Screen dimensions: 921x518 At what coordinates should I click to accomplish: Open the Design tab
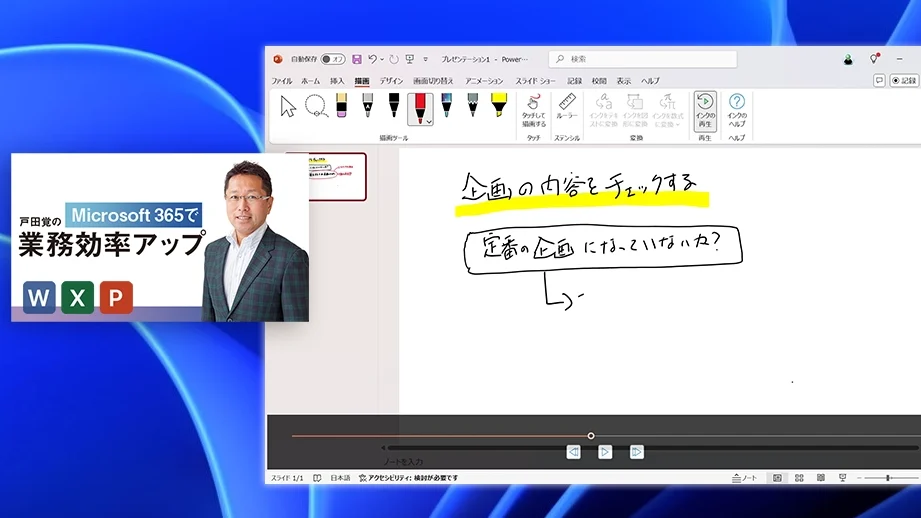coord(391,80)
